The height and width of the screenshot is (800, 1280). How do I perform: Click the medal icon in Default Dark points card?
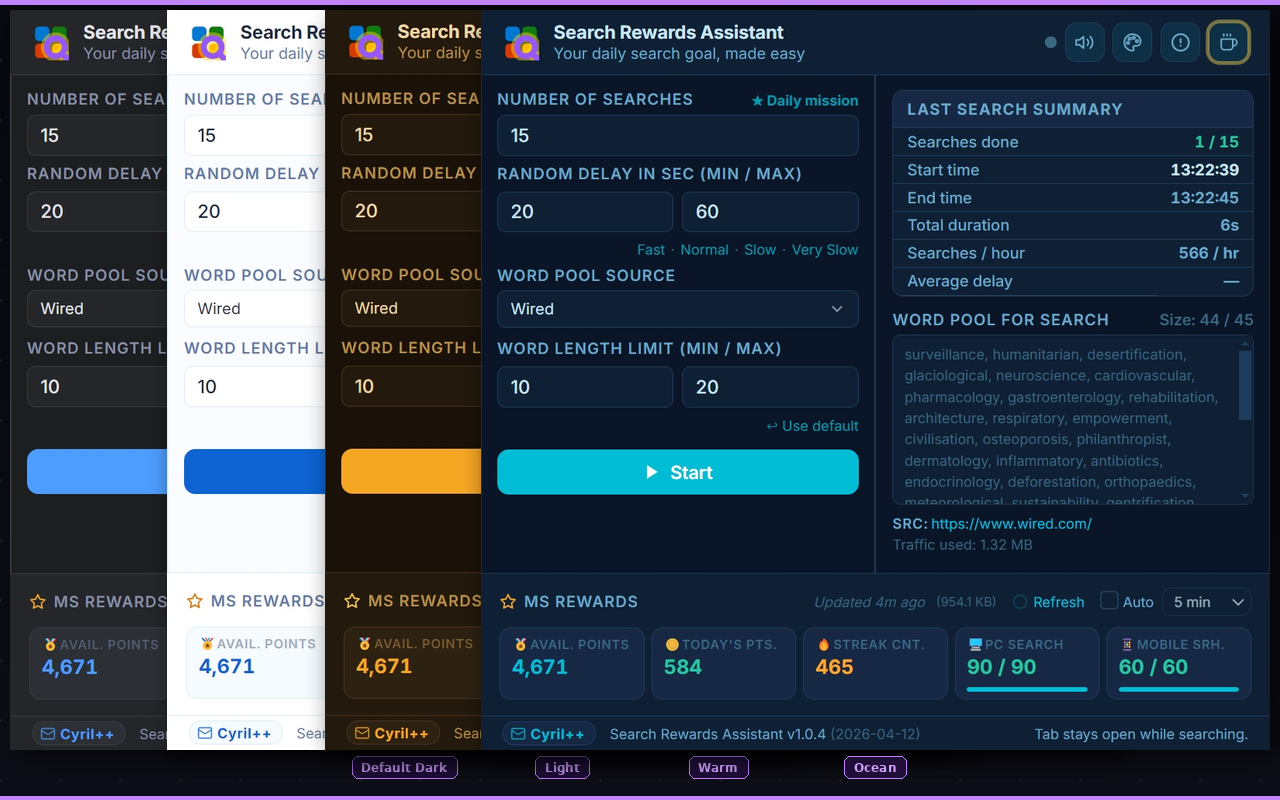click(x=50, y=645)
